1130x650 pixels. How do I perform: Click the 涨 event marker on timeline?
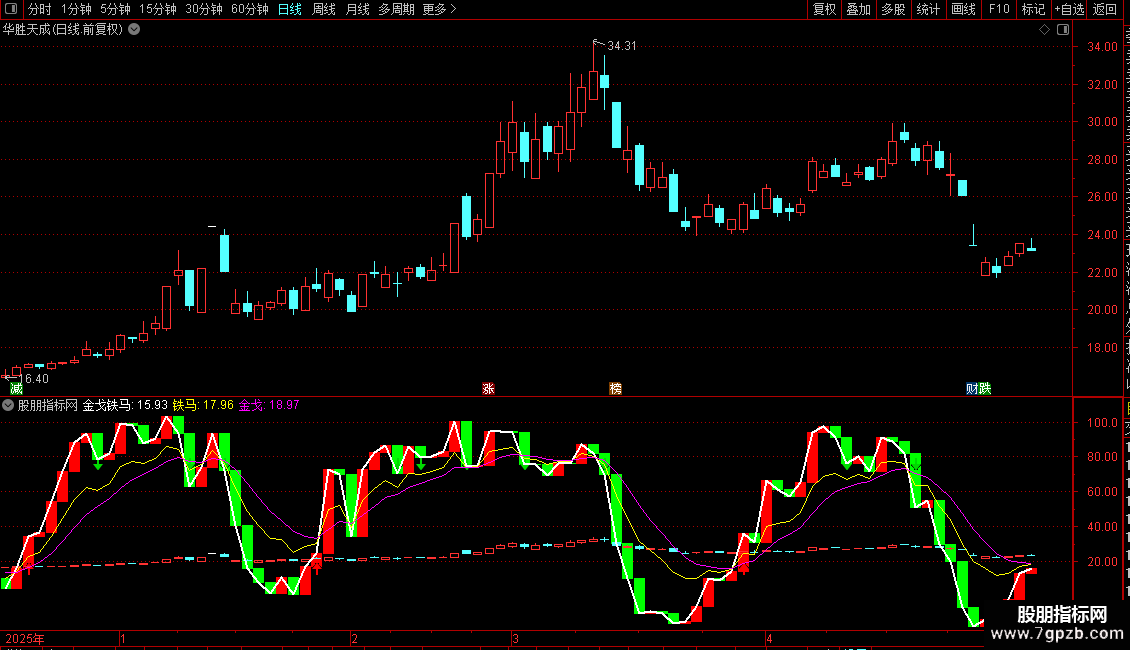tap(489, 389)
